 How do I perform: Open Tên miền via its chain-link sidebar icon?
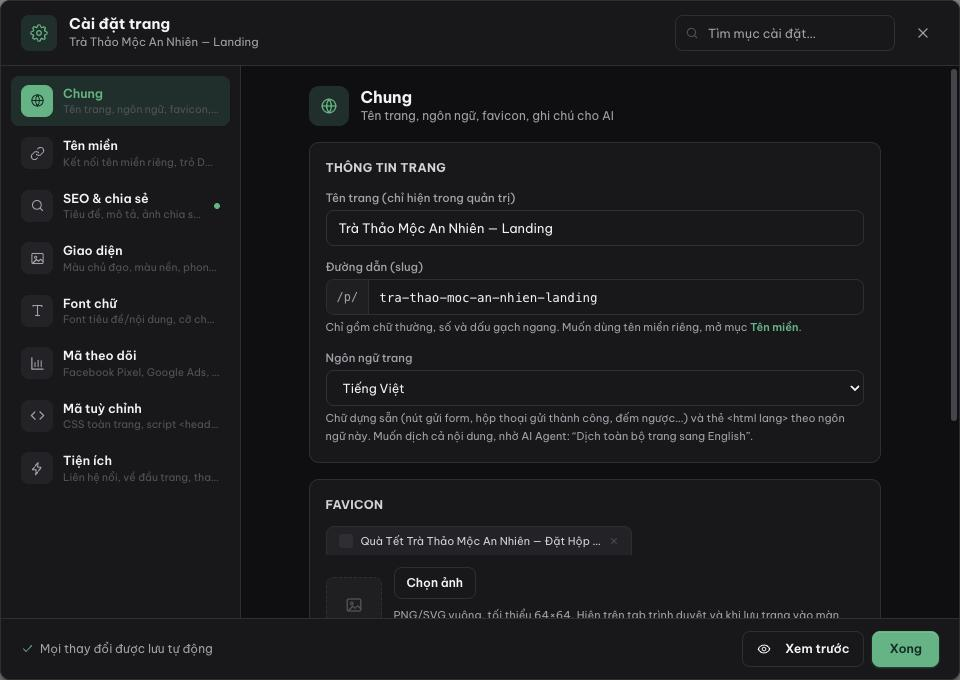(37, 153)
